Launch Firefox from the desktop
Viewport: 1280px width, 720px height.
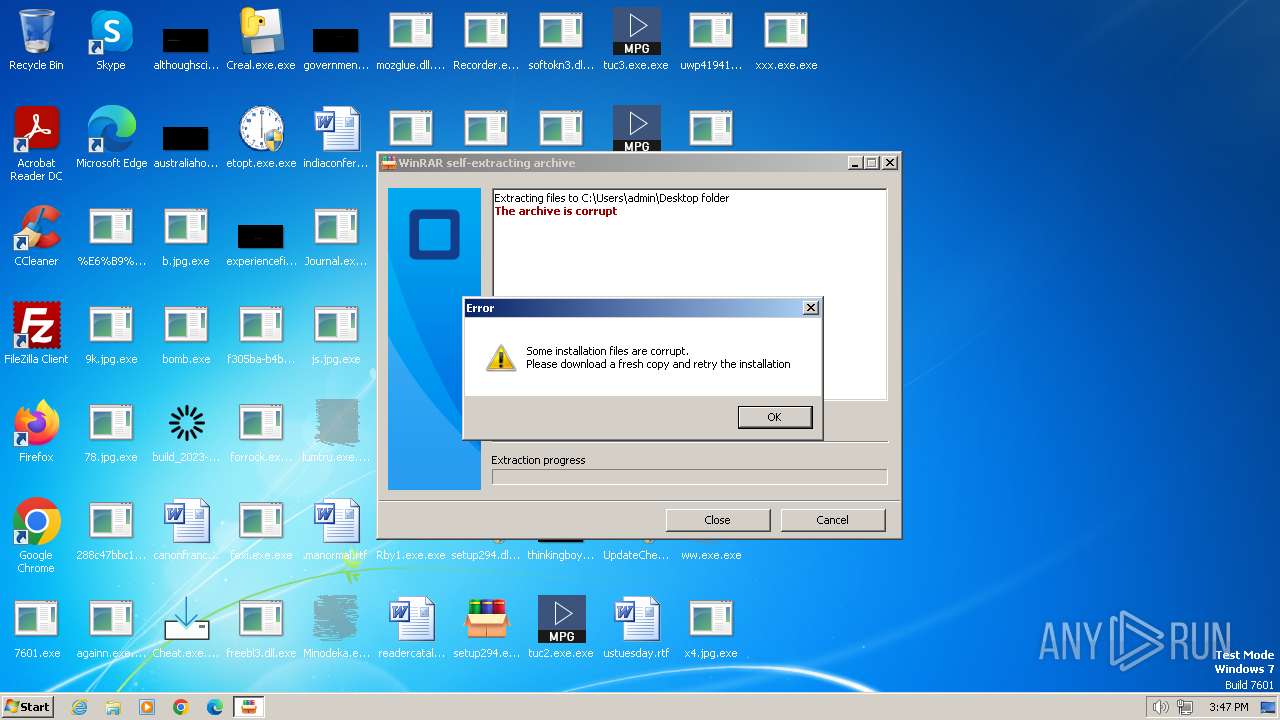tap(36, 432)
